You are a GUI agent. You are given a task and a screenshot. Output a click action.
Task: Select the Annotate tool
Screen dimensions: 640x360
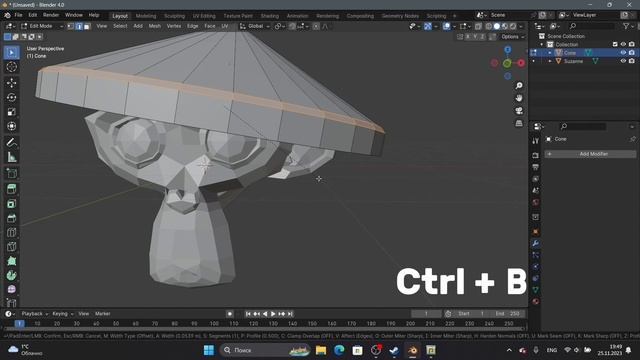11,142
